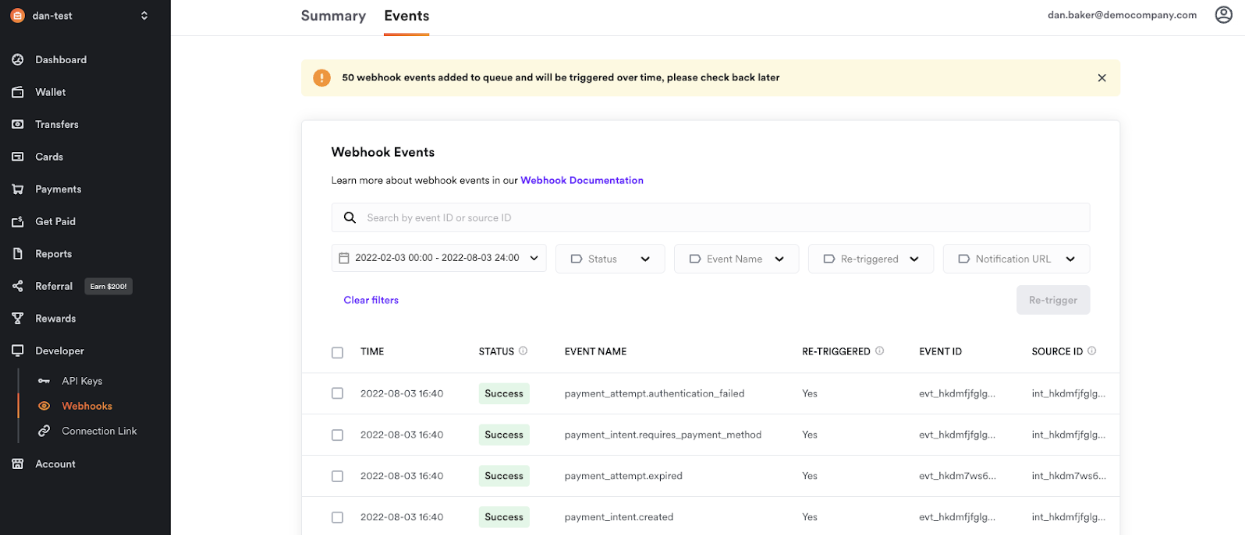Click the API Keys key icon
Screen dimensions: 1249x535
(x=43, y=381)
